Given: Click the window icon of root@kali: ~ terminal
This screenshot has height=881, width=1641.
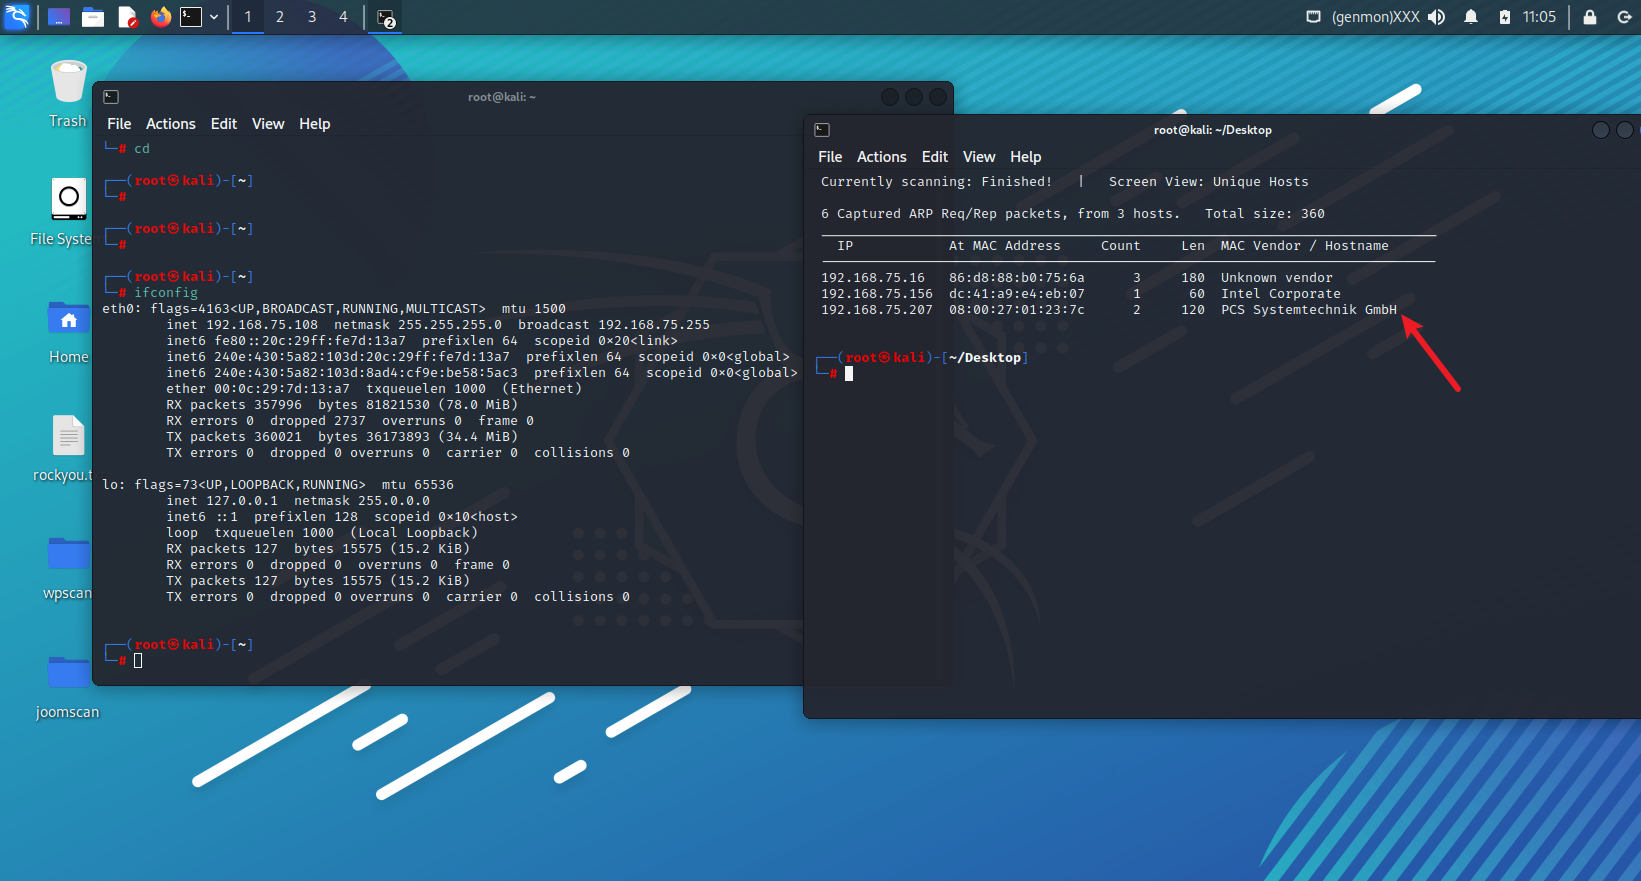Looking at the screenshot, I should click(x=111, y=97).
